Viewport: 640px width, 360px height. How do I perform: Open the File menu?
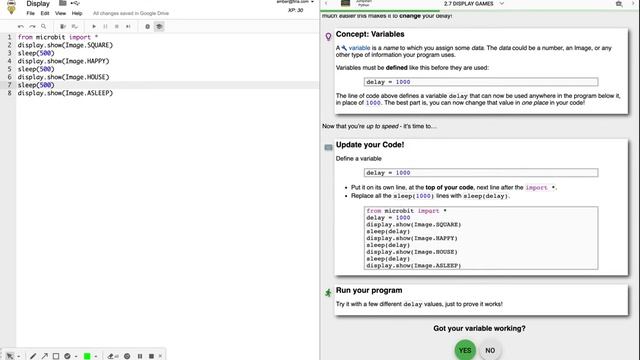coord(31,13)
